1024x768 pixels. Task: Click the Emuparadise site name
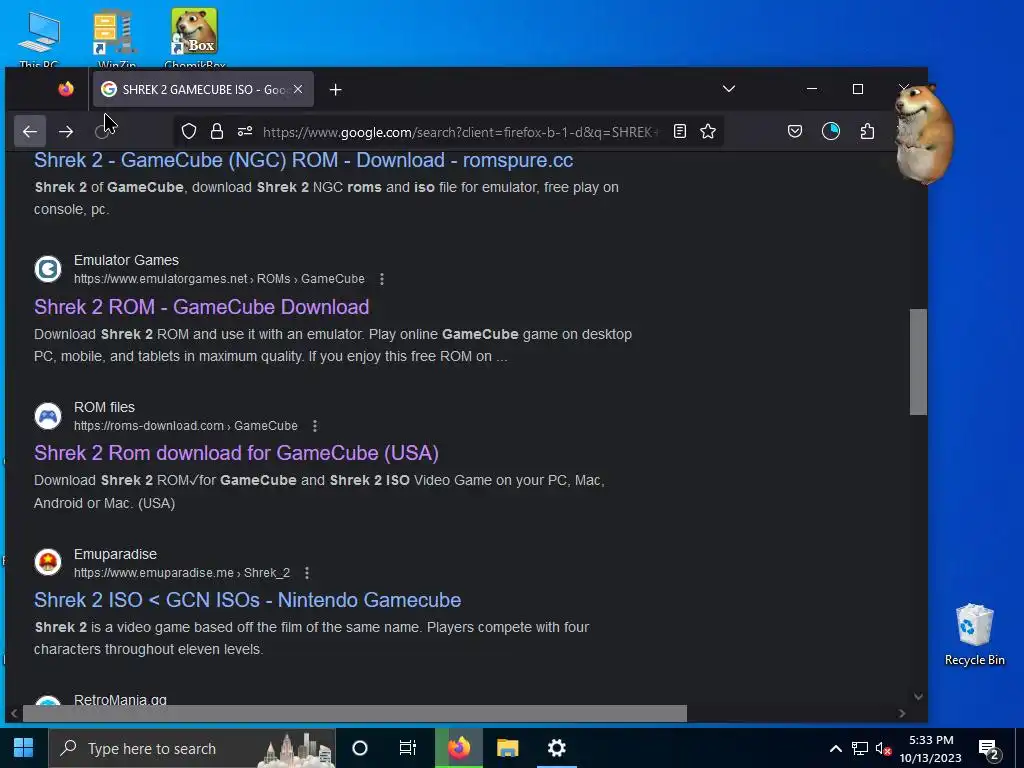115,554
